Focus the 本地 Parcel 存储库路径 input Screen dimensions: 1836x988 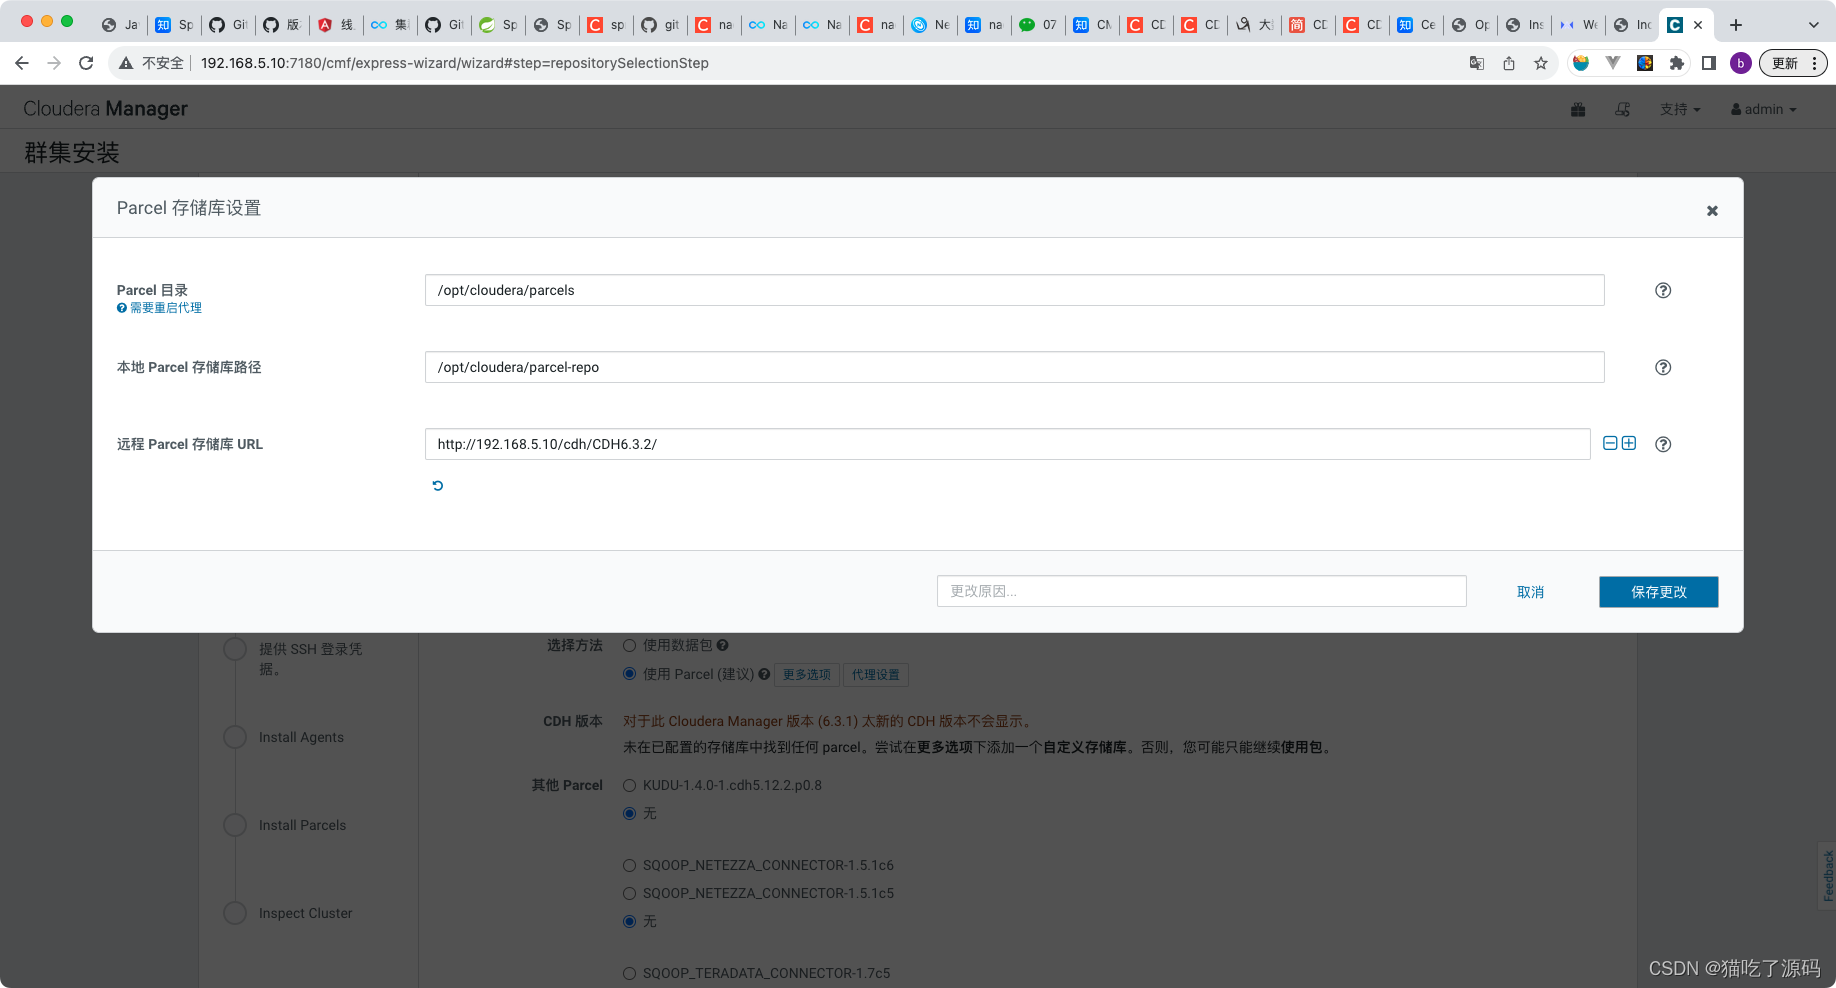(x=1014, y=367)
